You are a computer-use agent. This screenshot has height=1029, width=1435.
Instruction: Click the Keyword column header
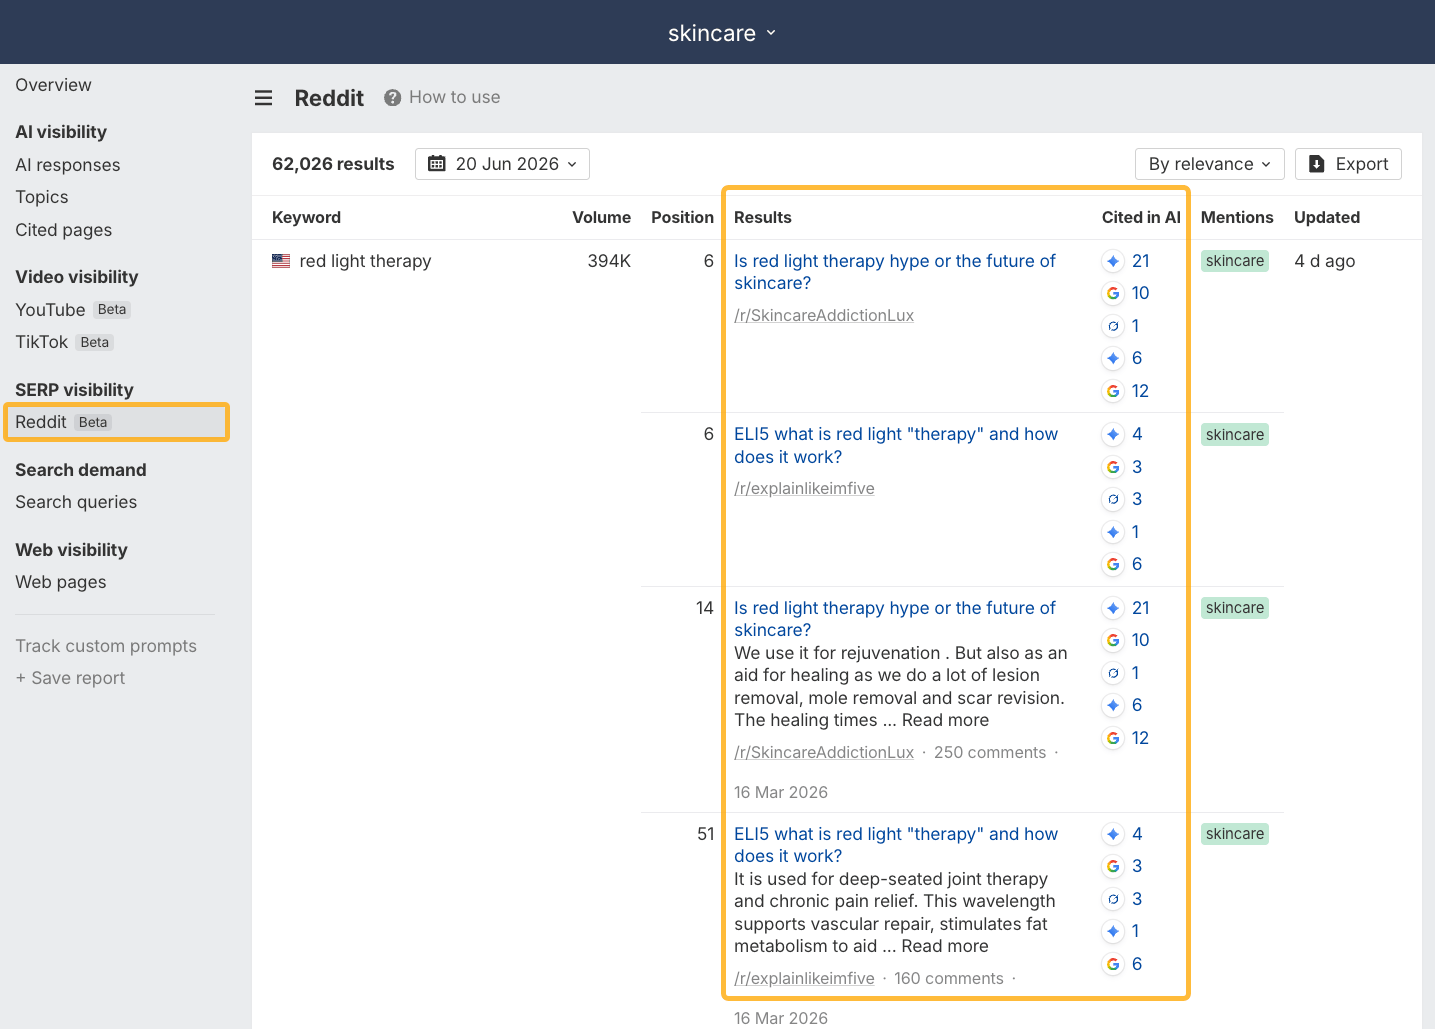coord(306,217)
